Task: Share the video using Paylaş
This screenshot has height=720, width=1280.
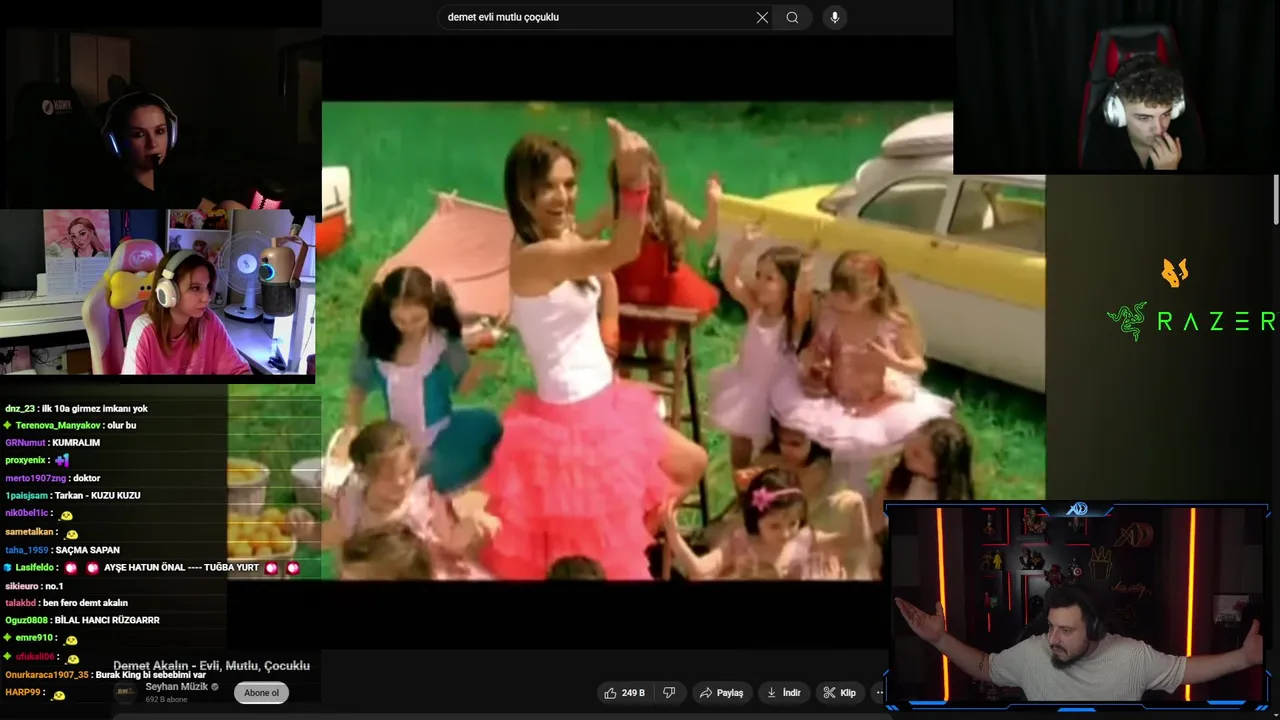Action: pos(721,692)
